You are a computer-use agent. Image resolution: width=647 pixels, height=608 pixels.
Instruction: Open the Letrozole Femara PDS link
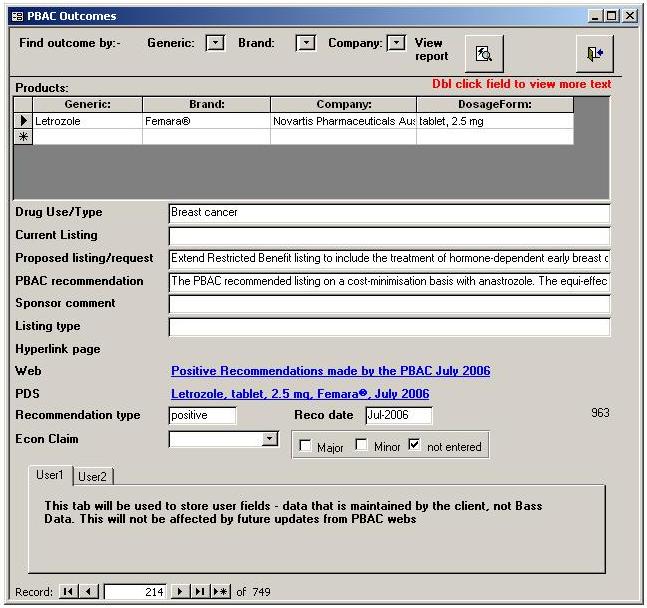tap(300, 394)
